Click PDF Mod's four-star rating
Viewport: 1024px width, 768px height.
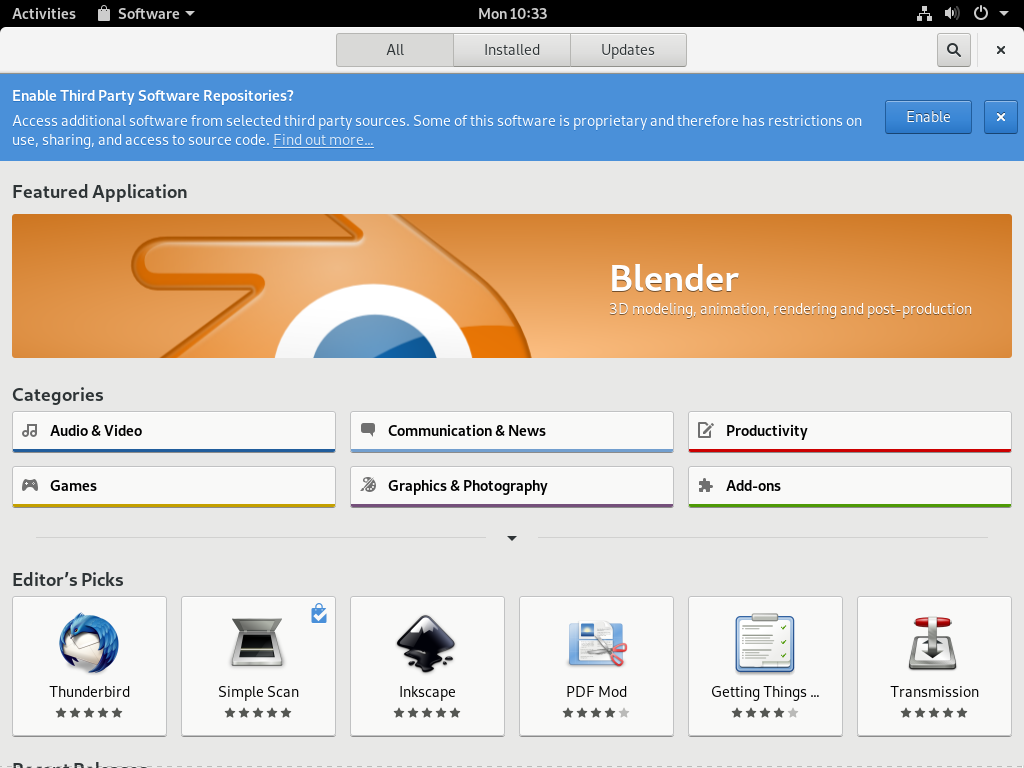596,712
